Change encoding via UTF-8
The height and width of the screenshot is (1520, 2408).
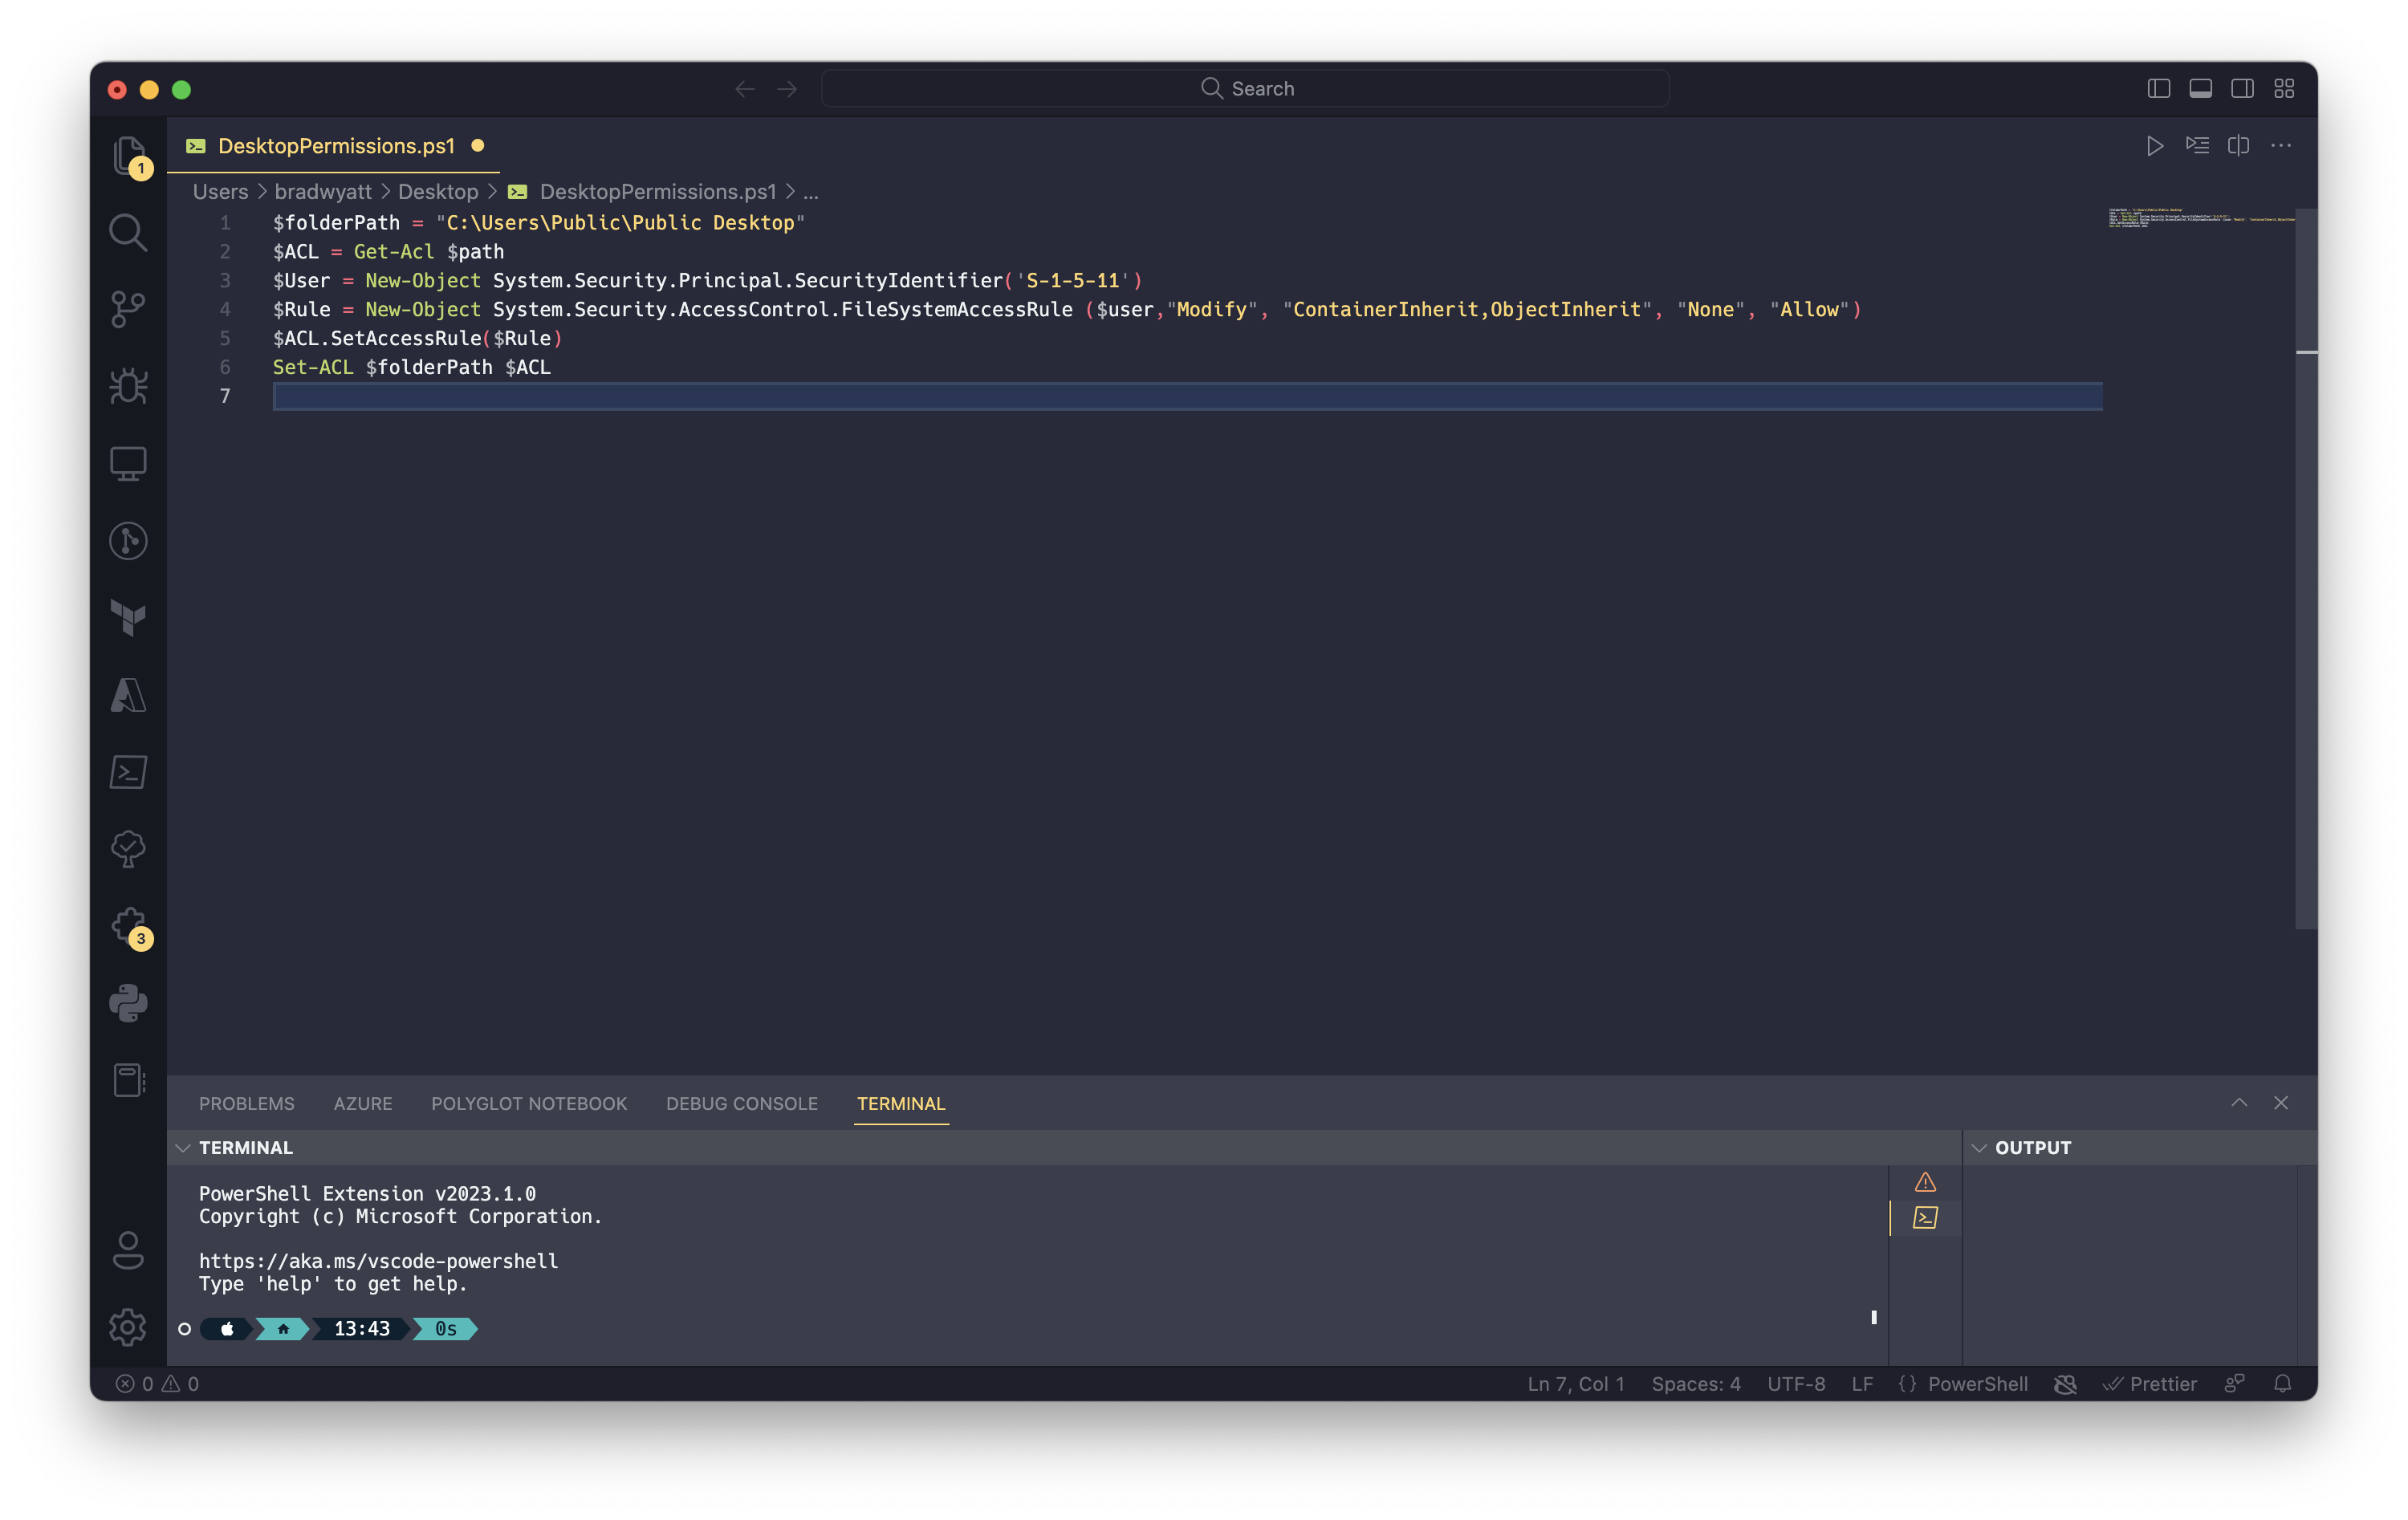(x=1796, y=1384)
